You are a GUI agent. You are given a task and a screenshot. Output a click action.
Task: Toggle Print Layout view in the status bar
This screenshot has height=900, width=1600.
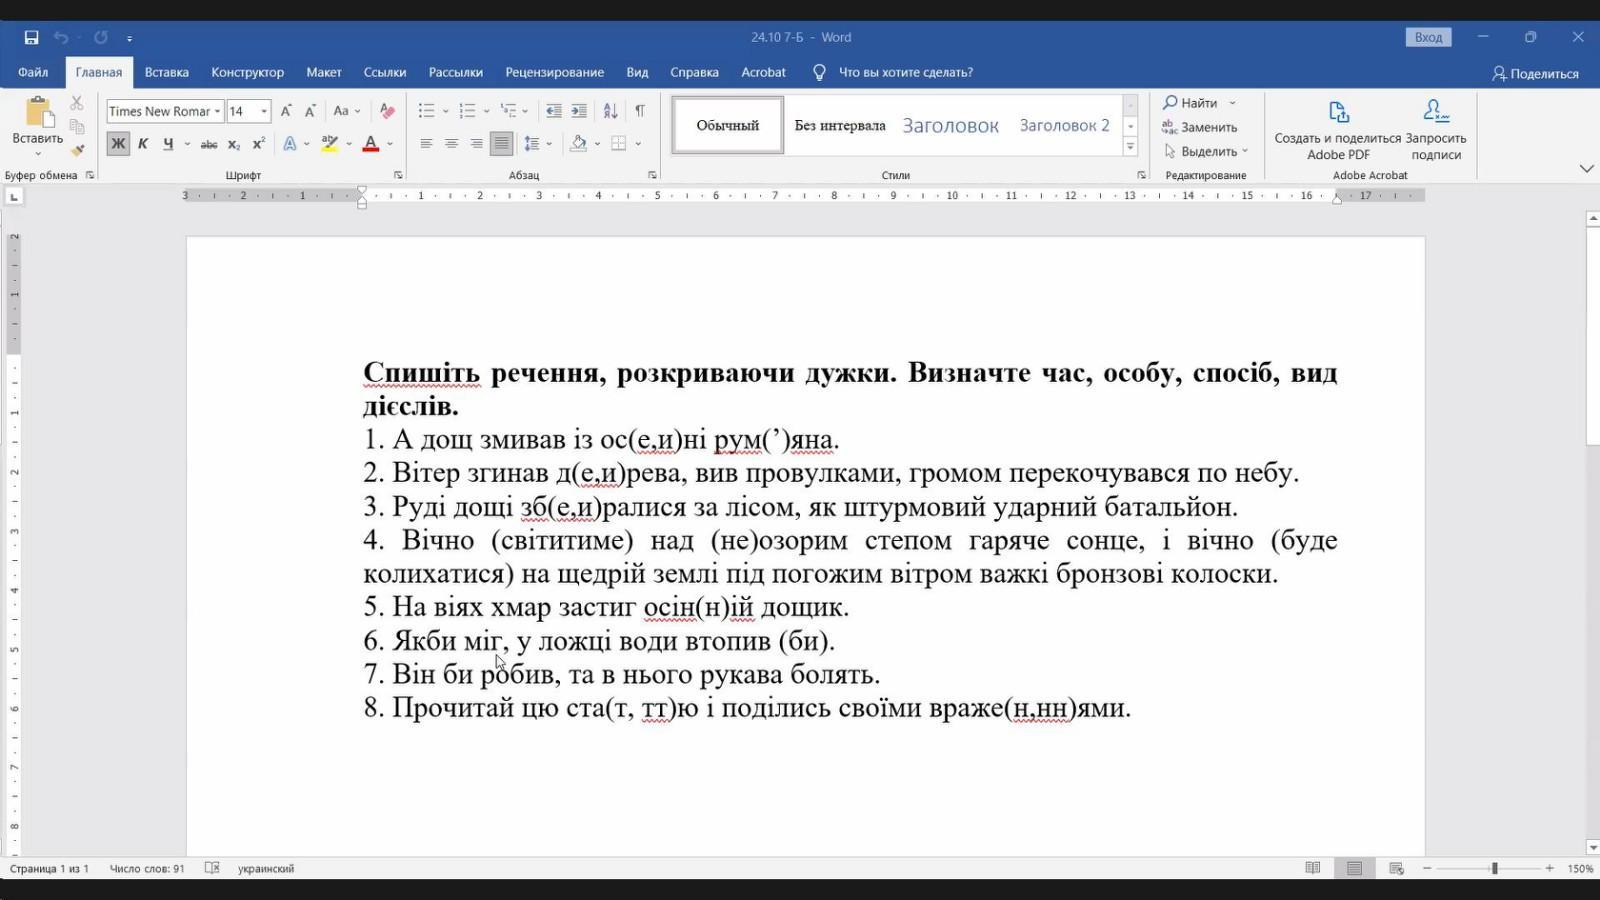(x=1354, y=868)
